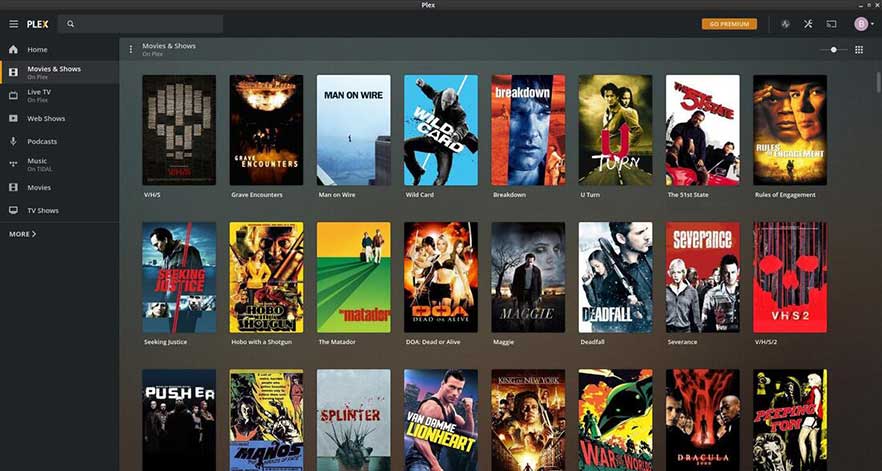Image resolution: width=882 pixels, height=471 pixels.
Task: Open the Severance poster
Action: pos(703,277)
